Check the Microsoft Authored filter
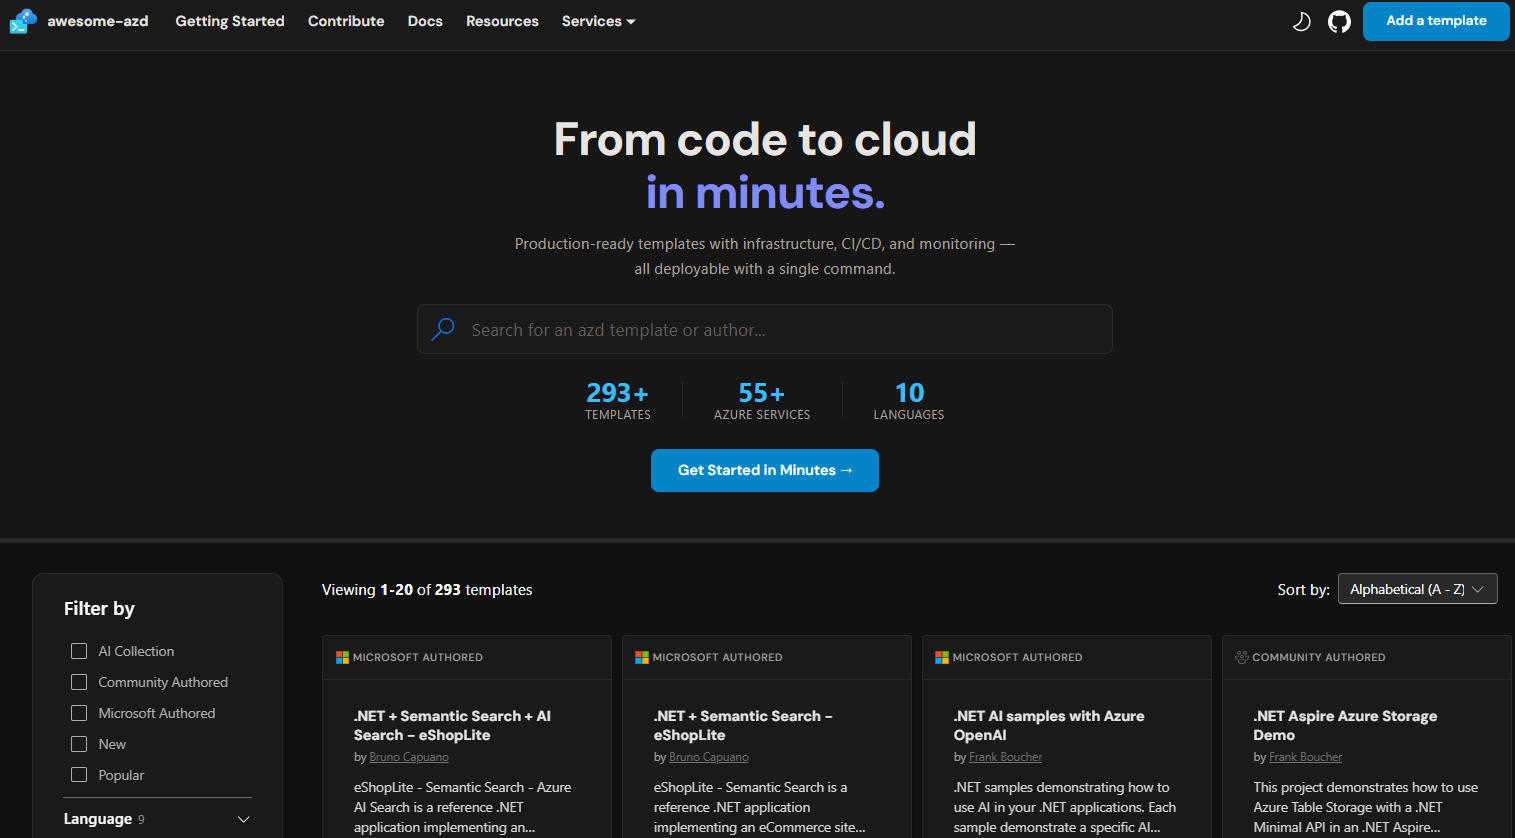Image resolution: width=1515 pixels, height=838 pixels. pos(79,713)
